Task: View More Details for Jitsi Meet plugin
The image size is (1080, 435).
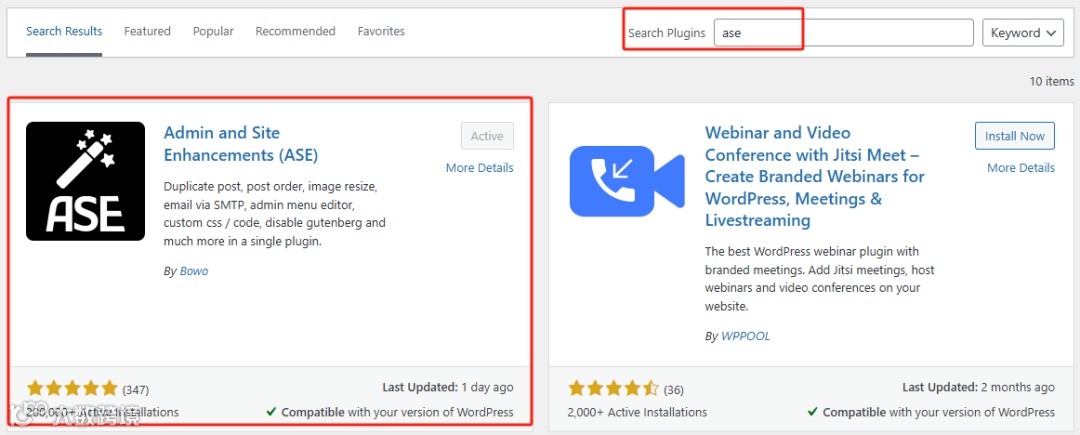Action: coord(1021,167)
